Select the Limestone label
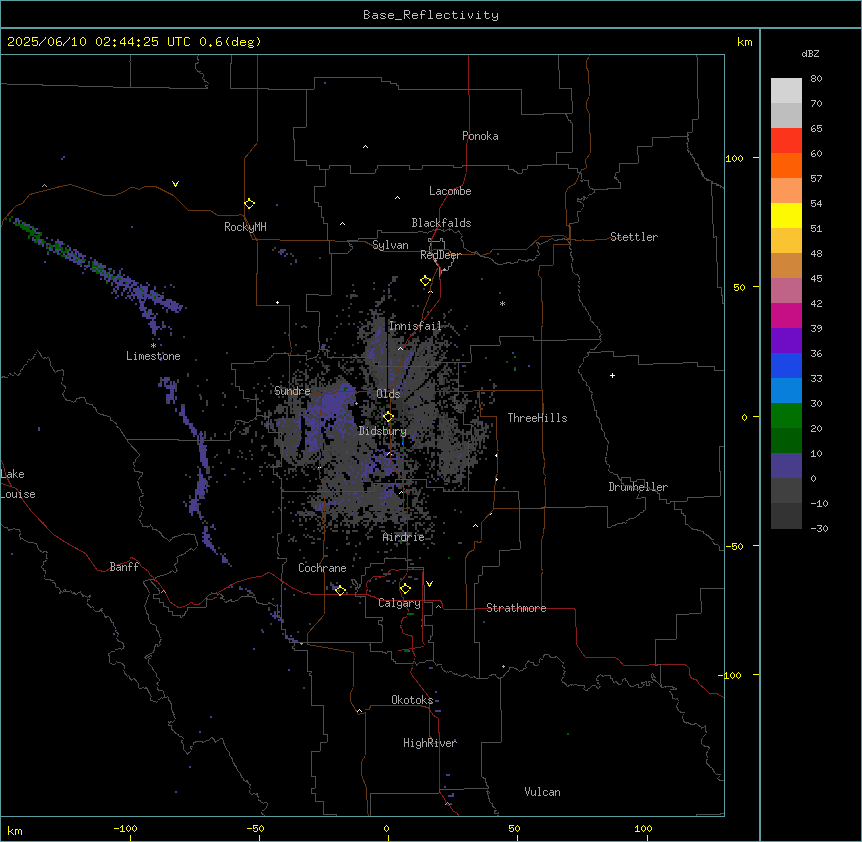 (x=153, y=356)
